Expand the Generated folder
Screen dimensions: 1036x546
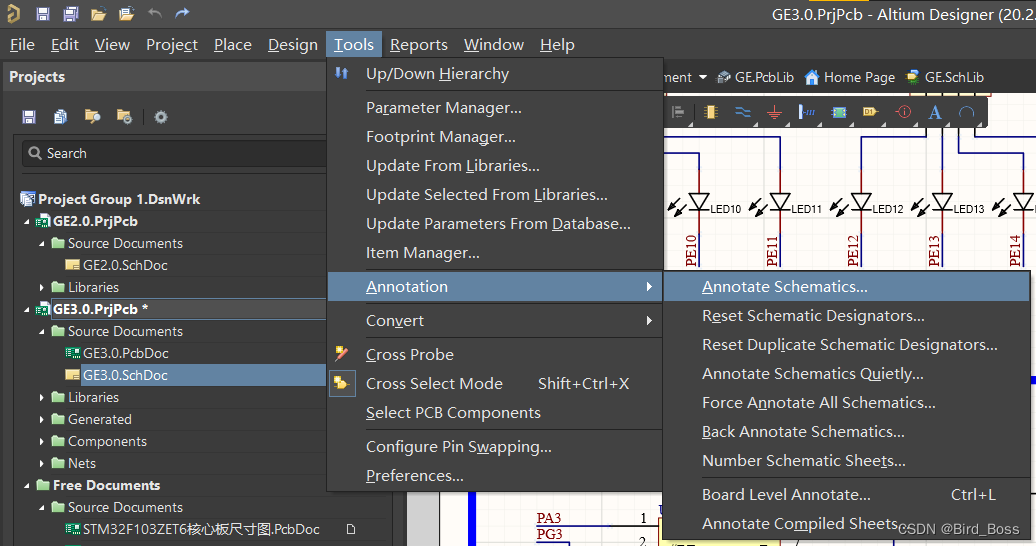pyautogui.click(x=42, y=419)
